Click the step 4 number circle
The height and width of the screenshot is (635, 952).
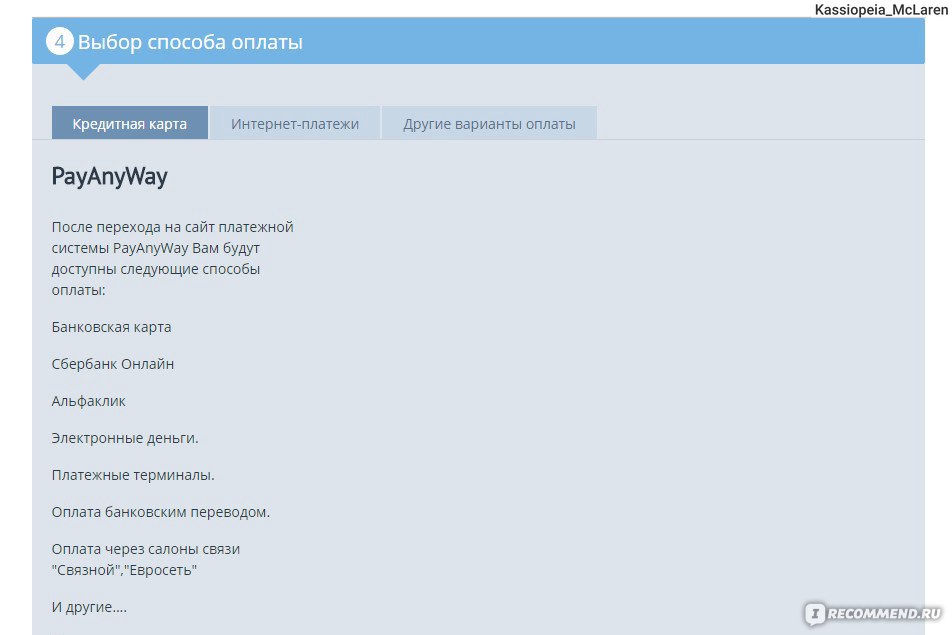click(60, 41)
